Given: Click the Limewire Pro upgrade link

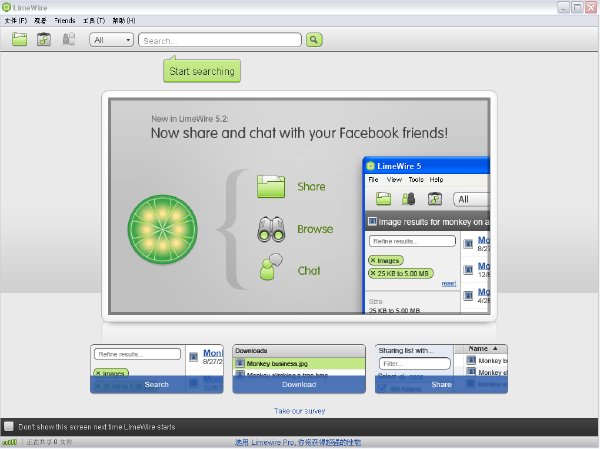Looking at the screenshot, I should 298,442.
